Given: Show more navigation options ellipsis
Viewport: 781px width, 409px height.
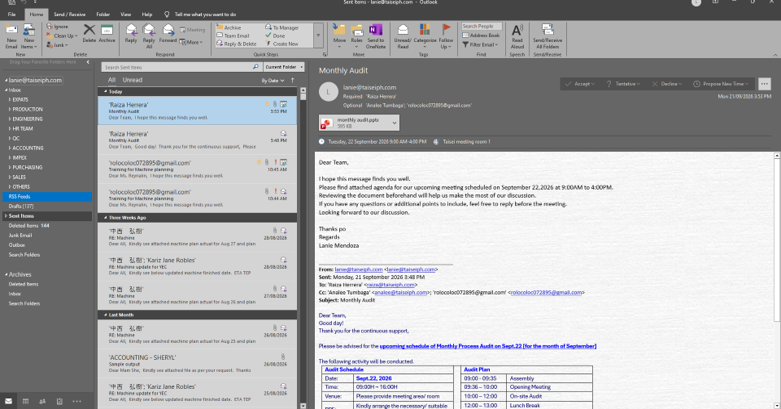Looking at the screenshot, I should [x=77, y=401].
